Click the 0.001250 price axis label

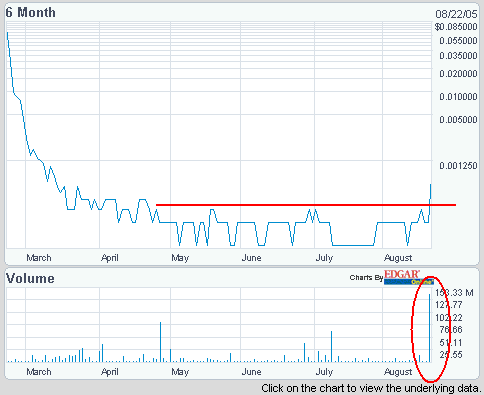pyautogui.click(x=458, y=165)
